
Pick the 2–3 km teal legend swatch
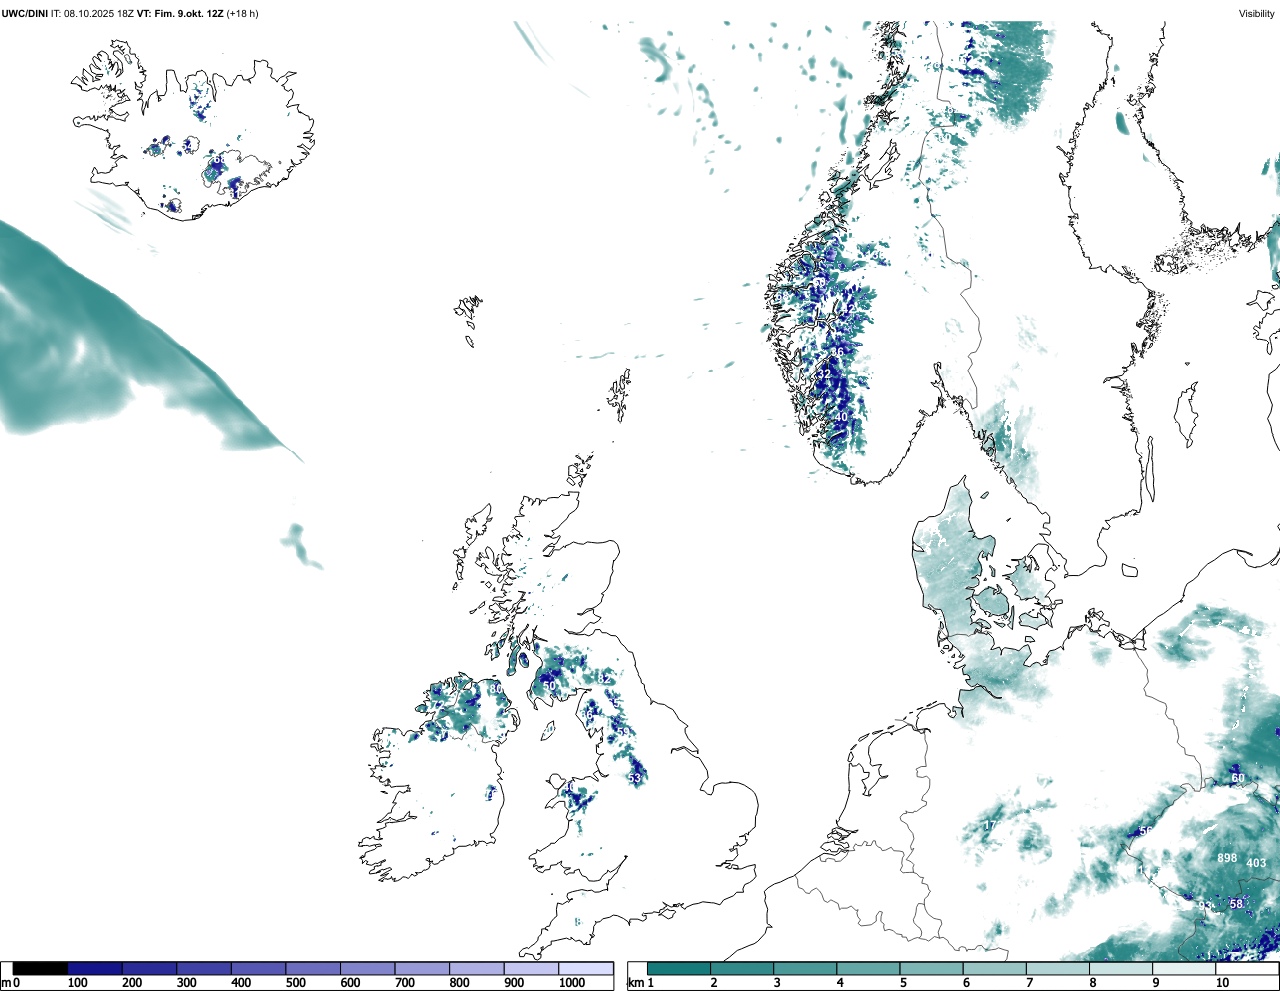(742, 969)
